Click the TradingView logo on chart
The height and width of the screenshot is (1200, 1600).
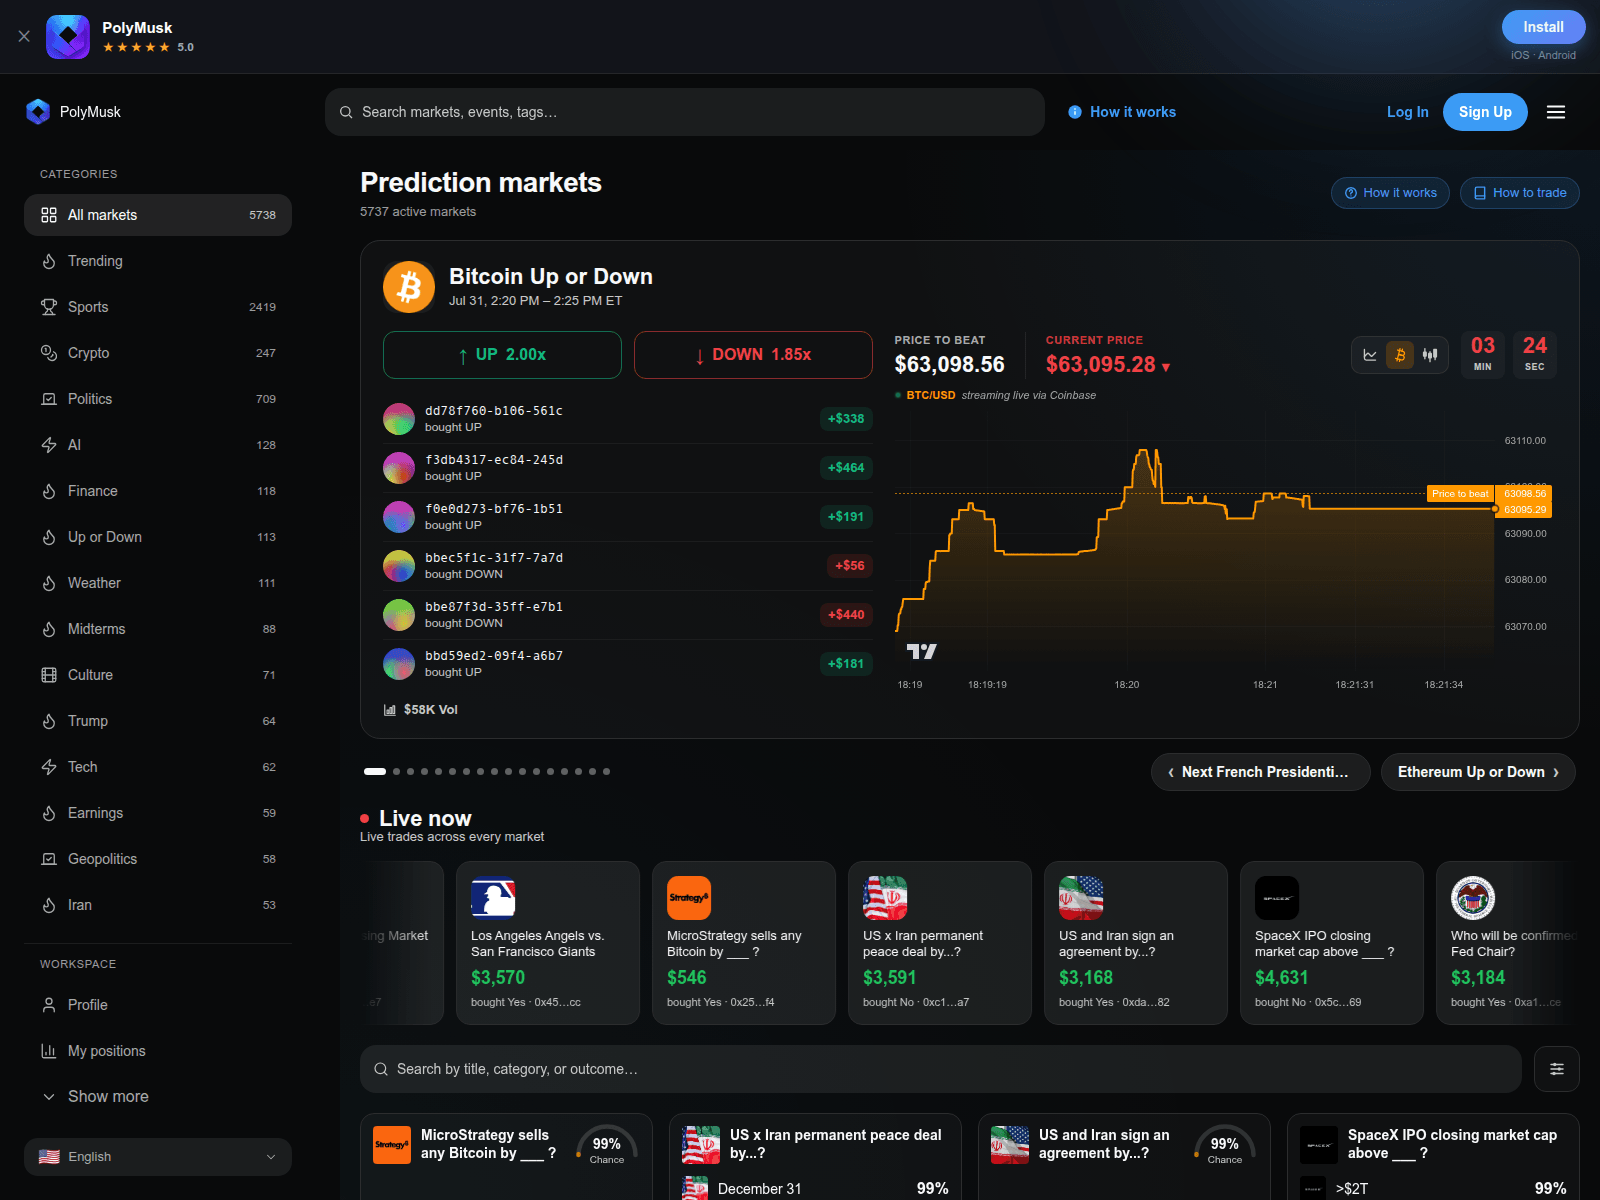pyautogui.click(x=921, y=651)
